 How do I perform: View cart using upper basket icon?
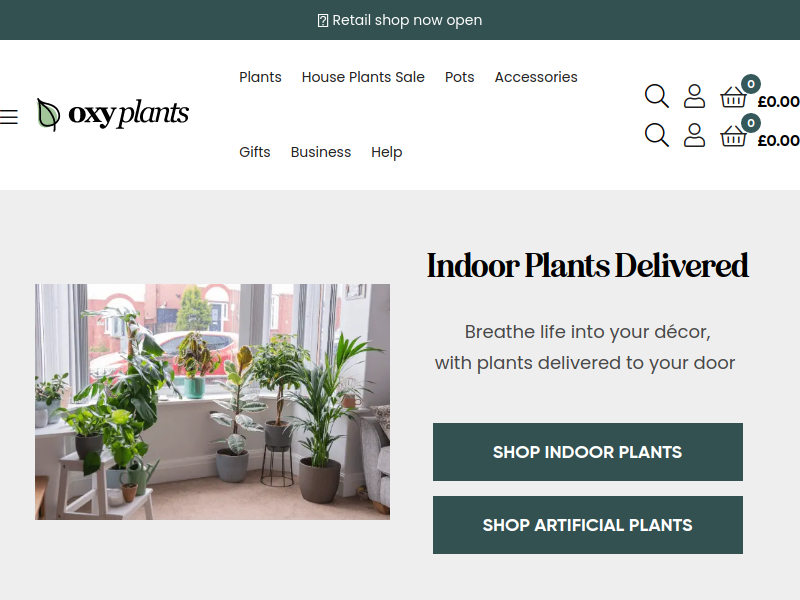(x=734, y=96)
